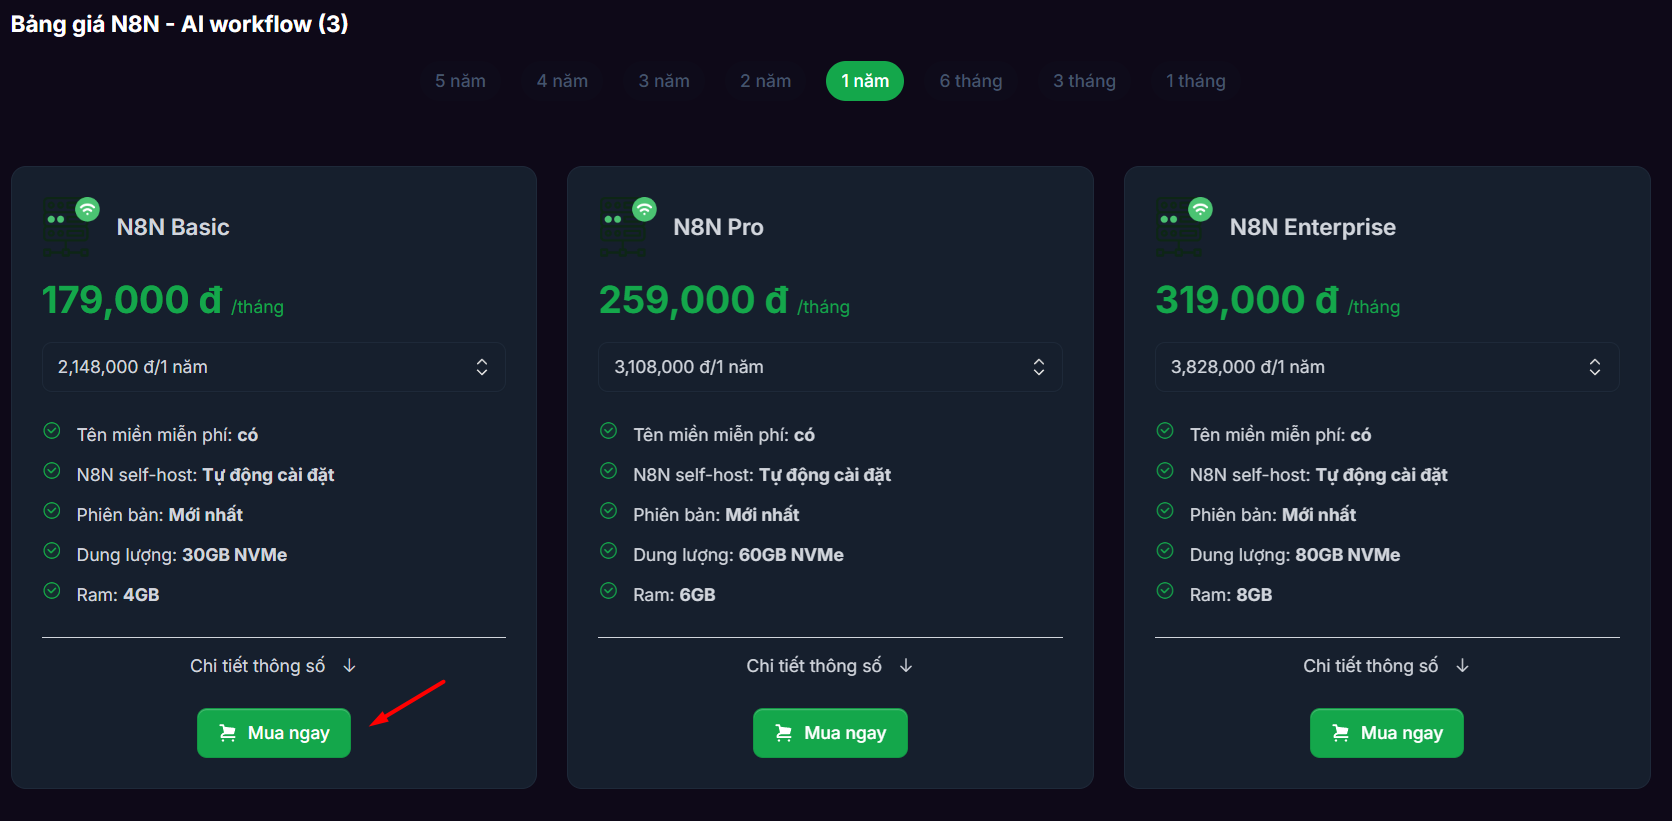1672x821 pixels.
Task: Open the Basic plan billing period dropdown
Action: (273, 367)
